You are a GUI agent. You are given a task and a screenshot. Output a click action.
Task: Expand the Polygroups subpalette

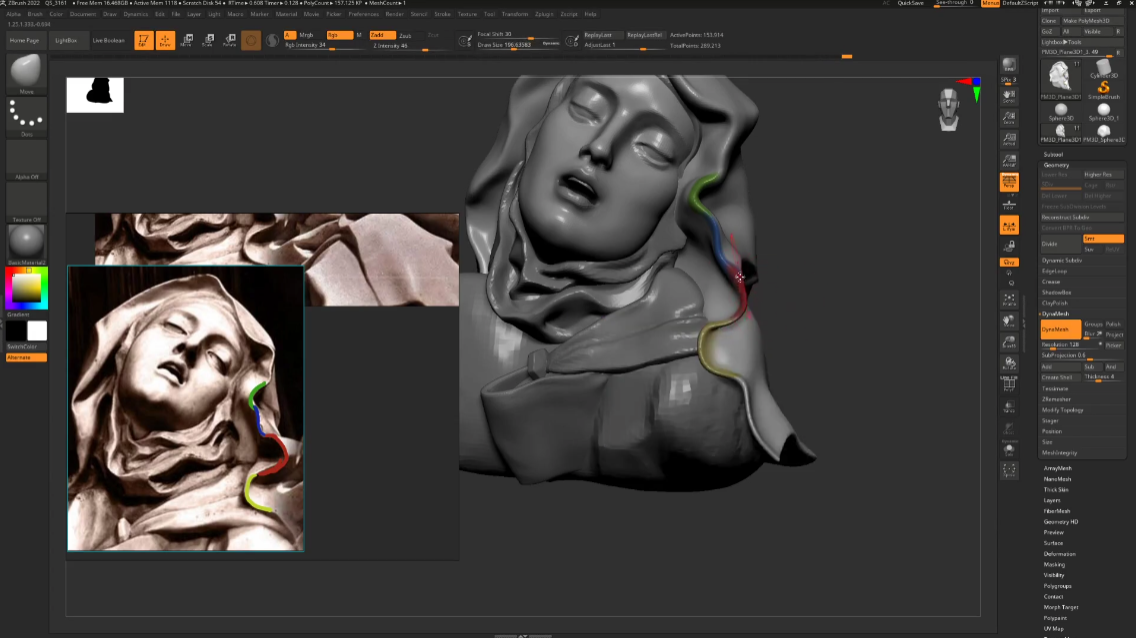1057,586
